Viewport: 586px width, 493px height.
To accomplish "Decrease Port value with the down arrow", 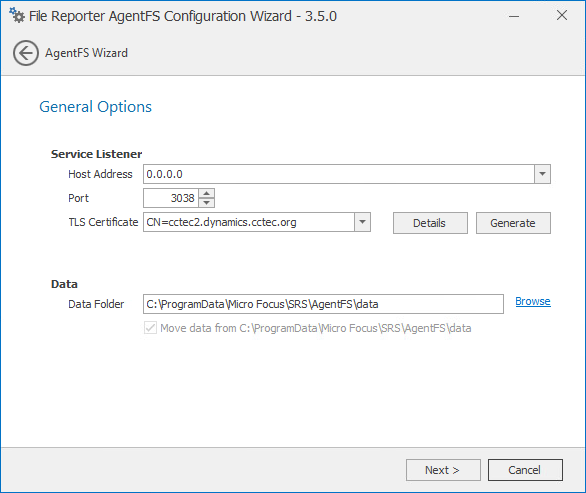I will coord(207,203).
